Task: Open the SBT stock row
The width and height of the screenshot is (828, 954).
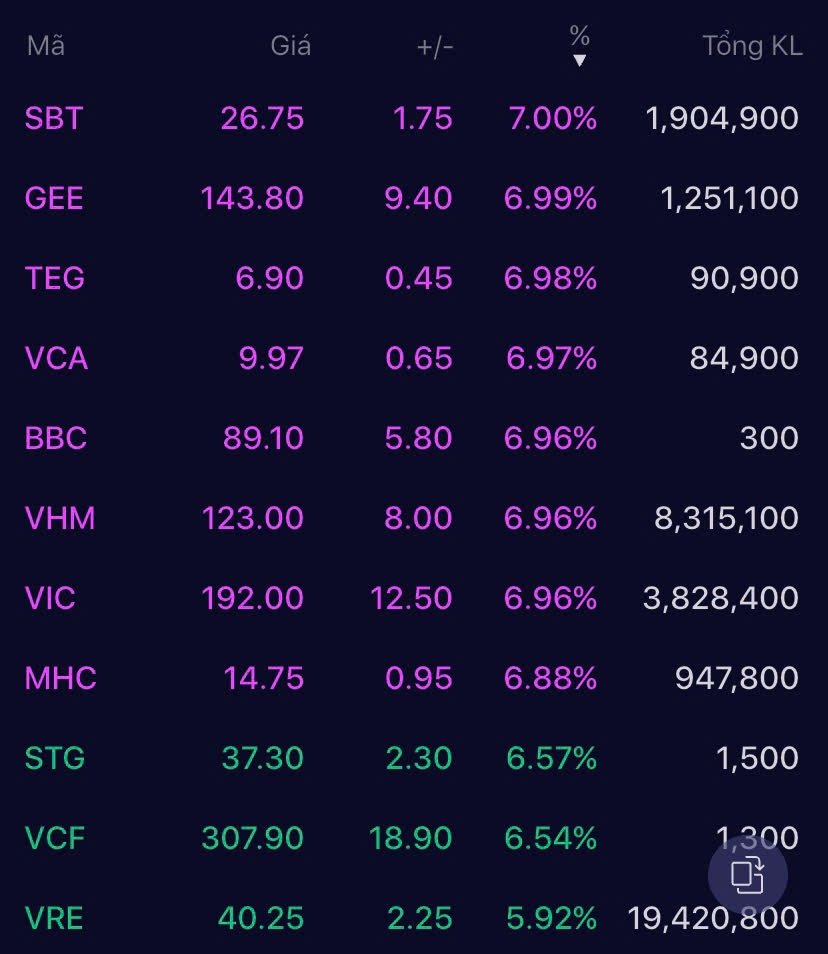Action: click(x=54, y=118)
